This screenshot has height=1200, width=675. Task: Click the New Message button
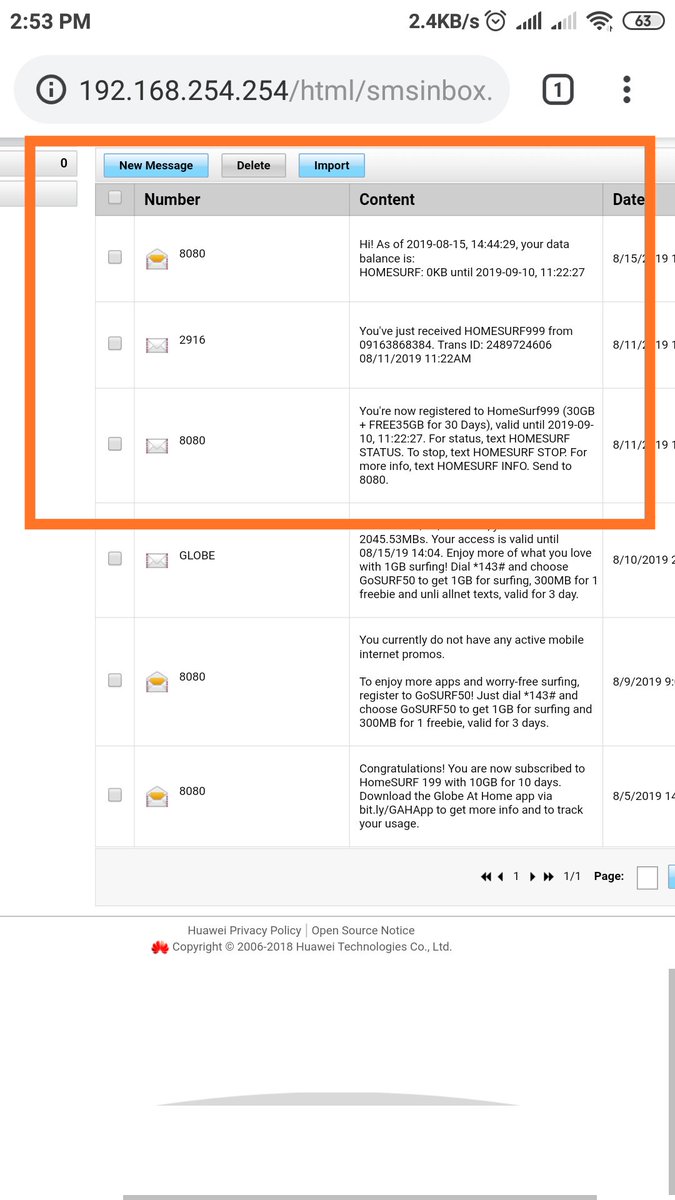point(156,165)
